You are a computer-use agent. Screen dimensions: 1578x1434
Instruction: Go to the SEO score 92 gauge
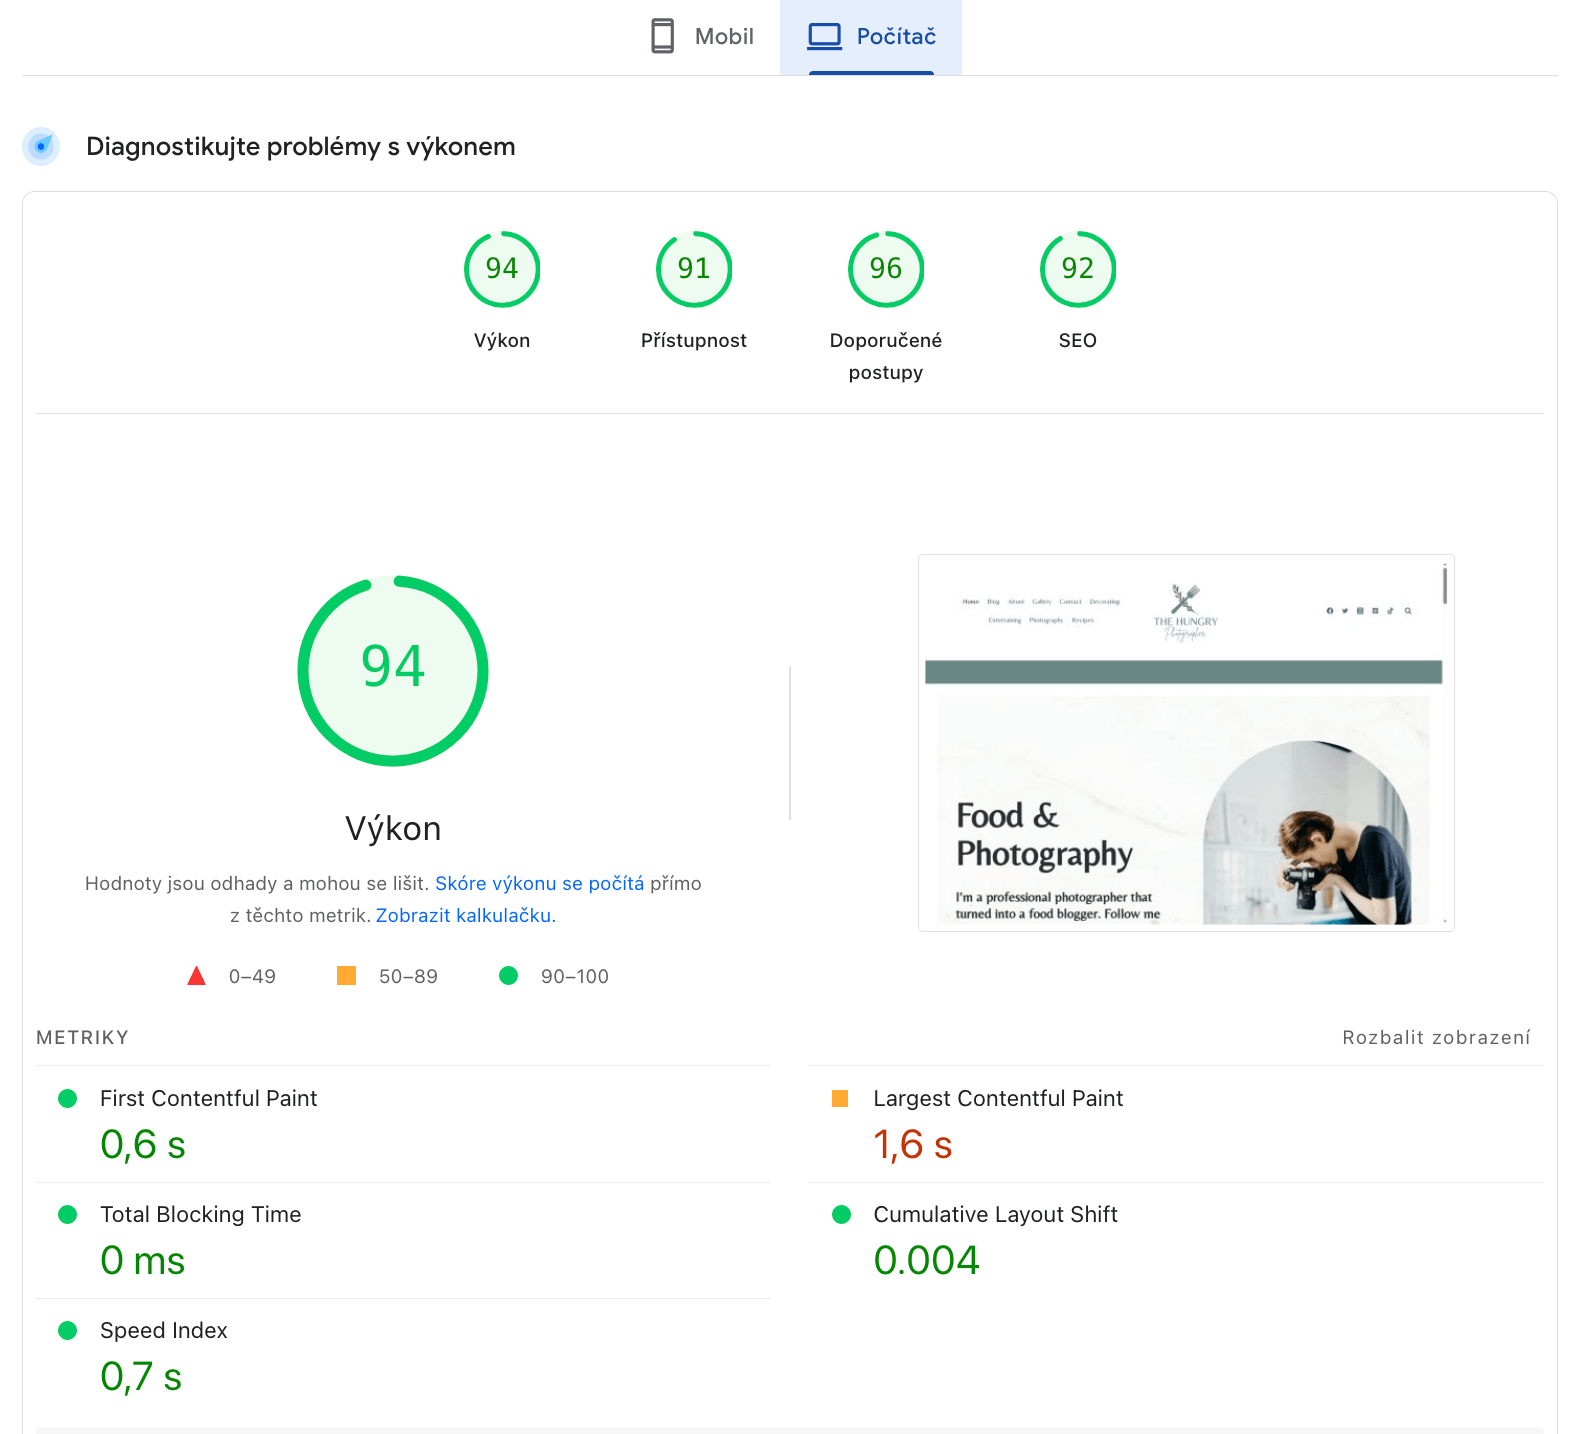(x=1078, y=269)
